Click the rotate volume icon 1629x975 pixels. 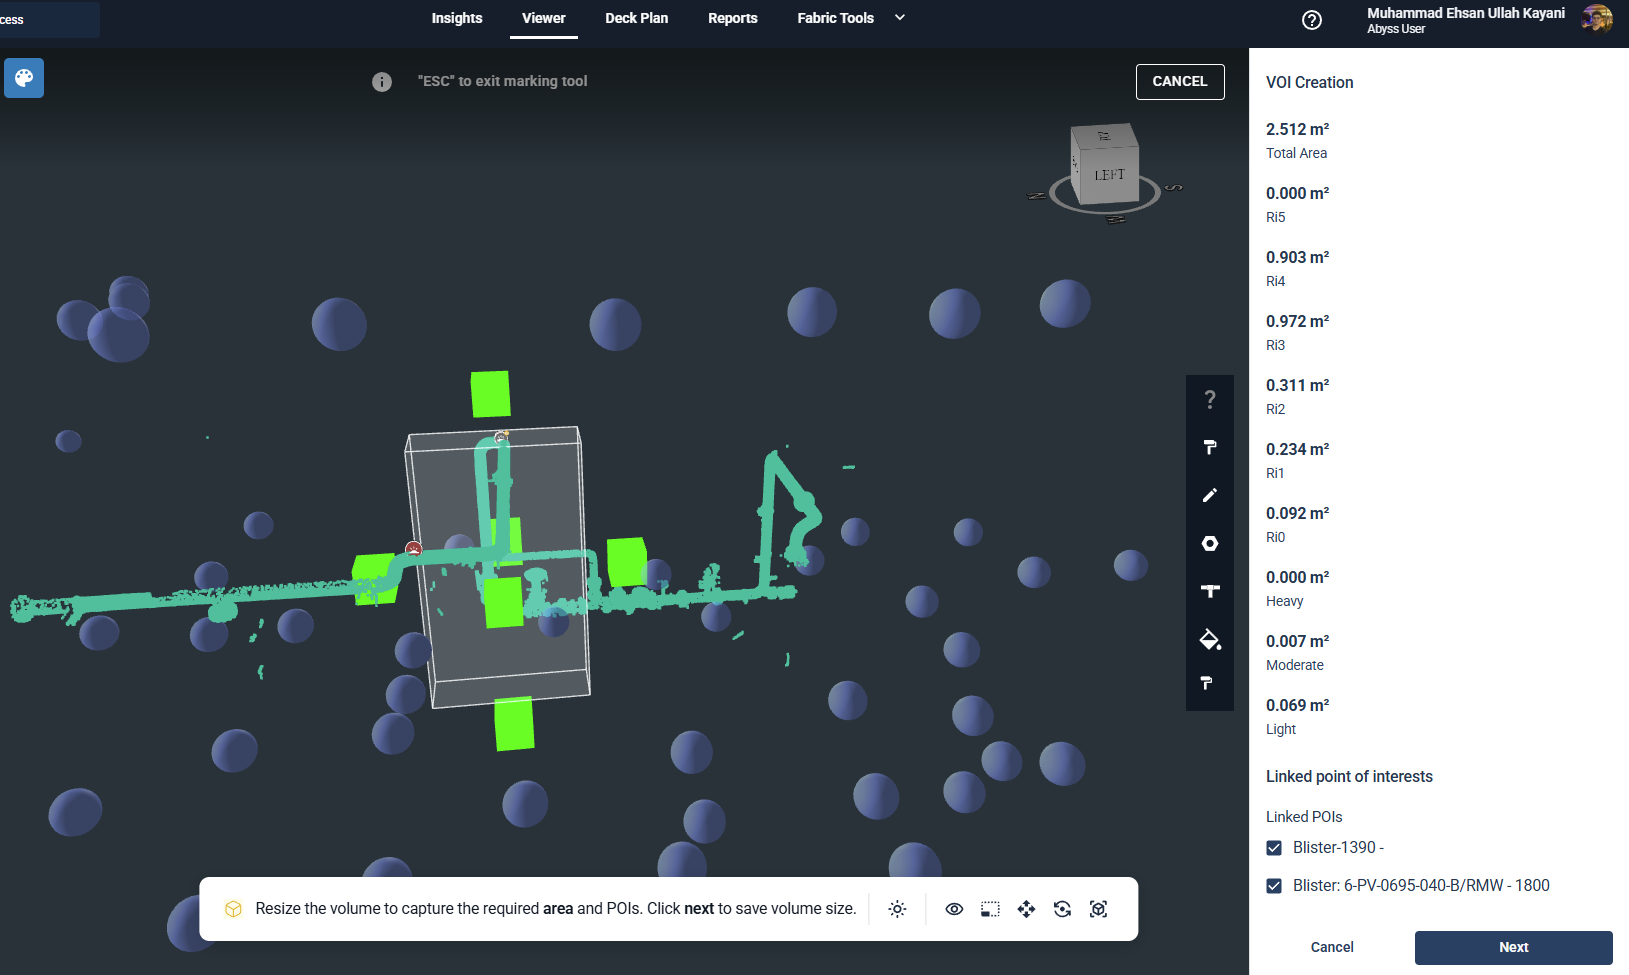pyautogui.click(x=1062, y=909)
